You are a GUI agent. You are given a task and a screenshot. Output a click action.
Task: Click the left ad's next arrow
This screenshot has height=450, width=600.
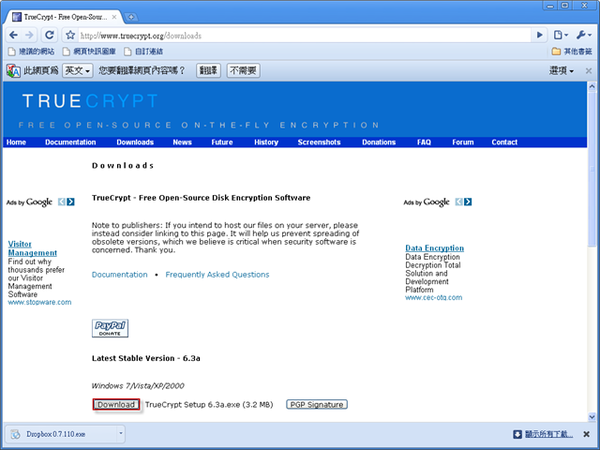point(71,202)
